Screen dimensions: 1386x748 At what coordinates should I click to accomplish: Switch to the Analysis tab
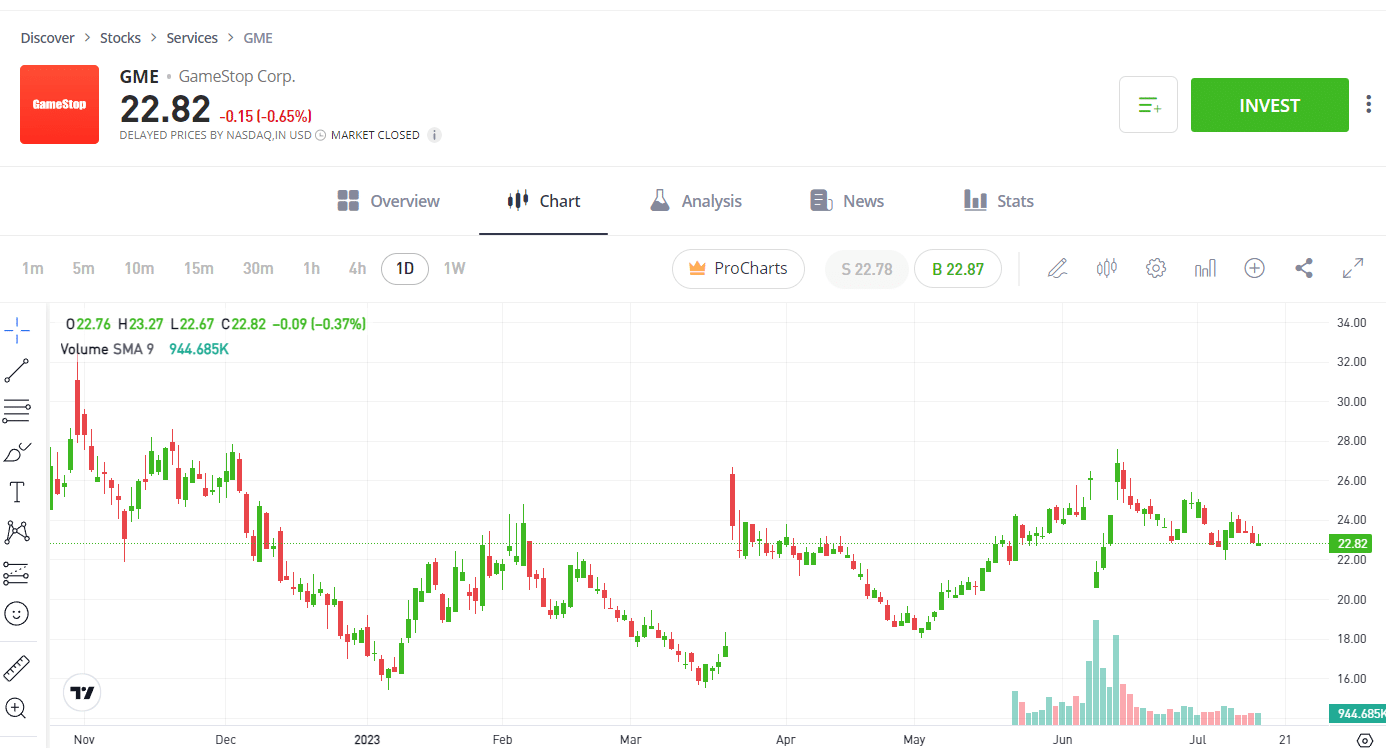(695, 201)
